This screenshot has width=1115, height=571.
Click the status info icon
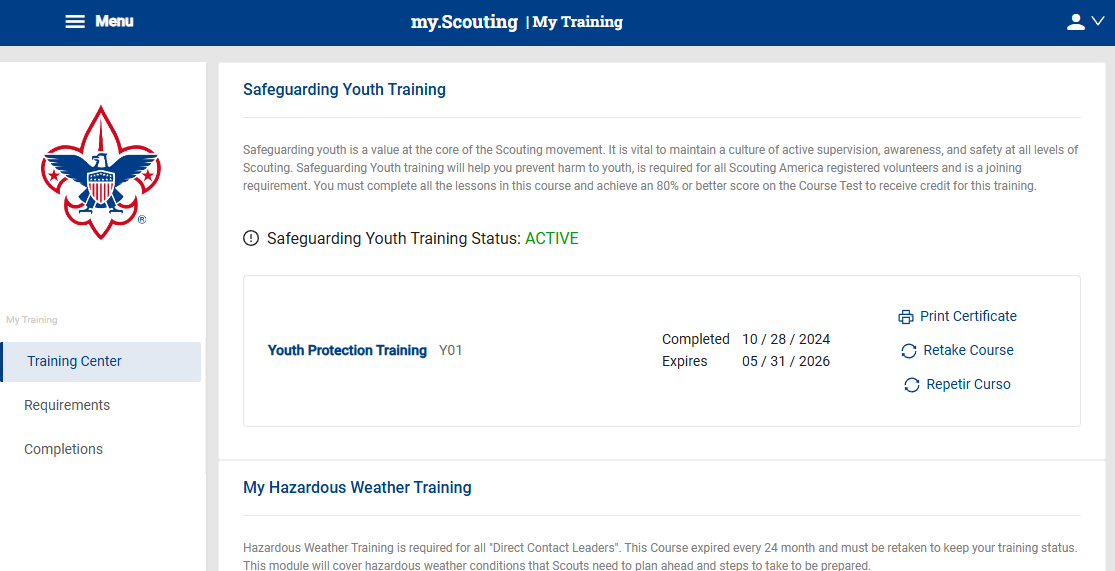[251, 238]
